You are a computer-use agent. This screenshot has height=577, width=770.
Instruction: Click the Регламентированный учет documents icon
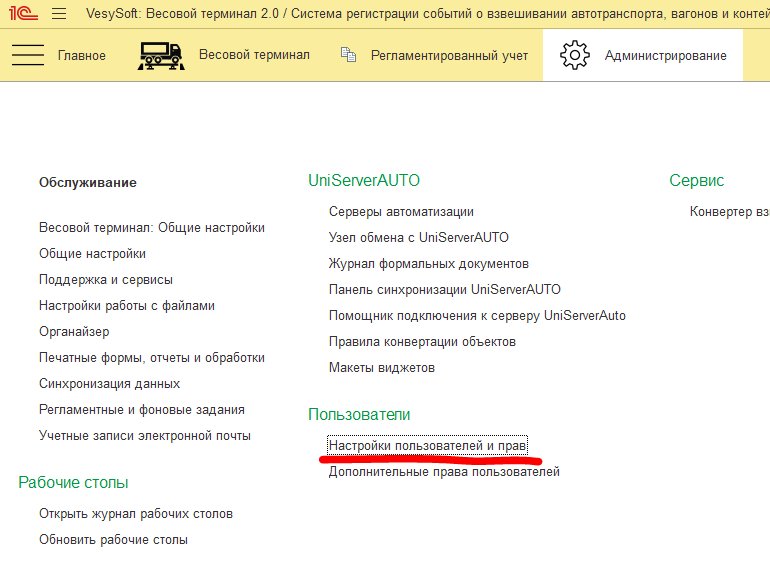(x=348, y=55)
